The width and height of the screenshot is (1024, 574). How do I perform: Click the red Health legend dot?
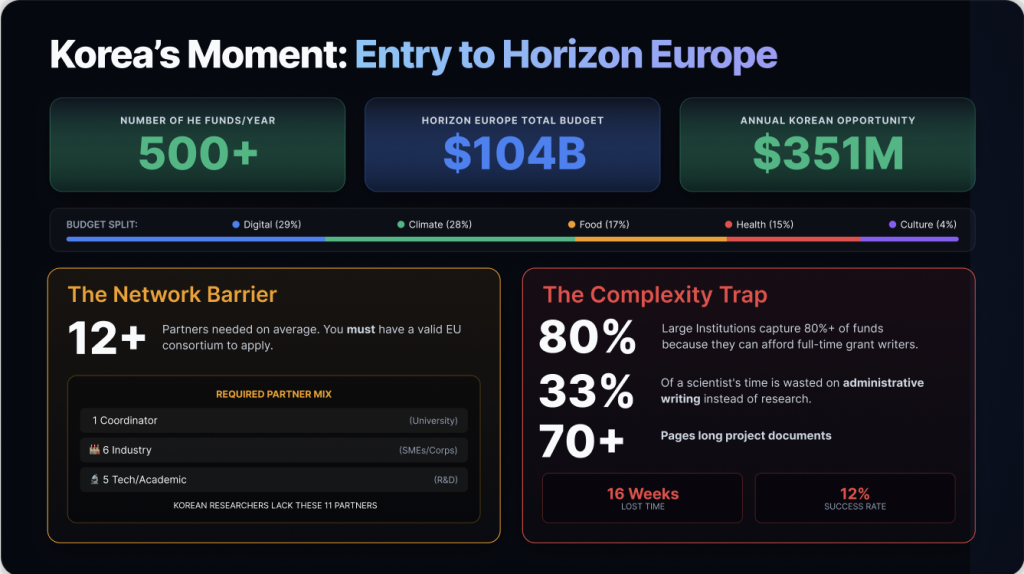pos(728,225)
